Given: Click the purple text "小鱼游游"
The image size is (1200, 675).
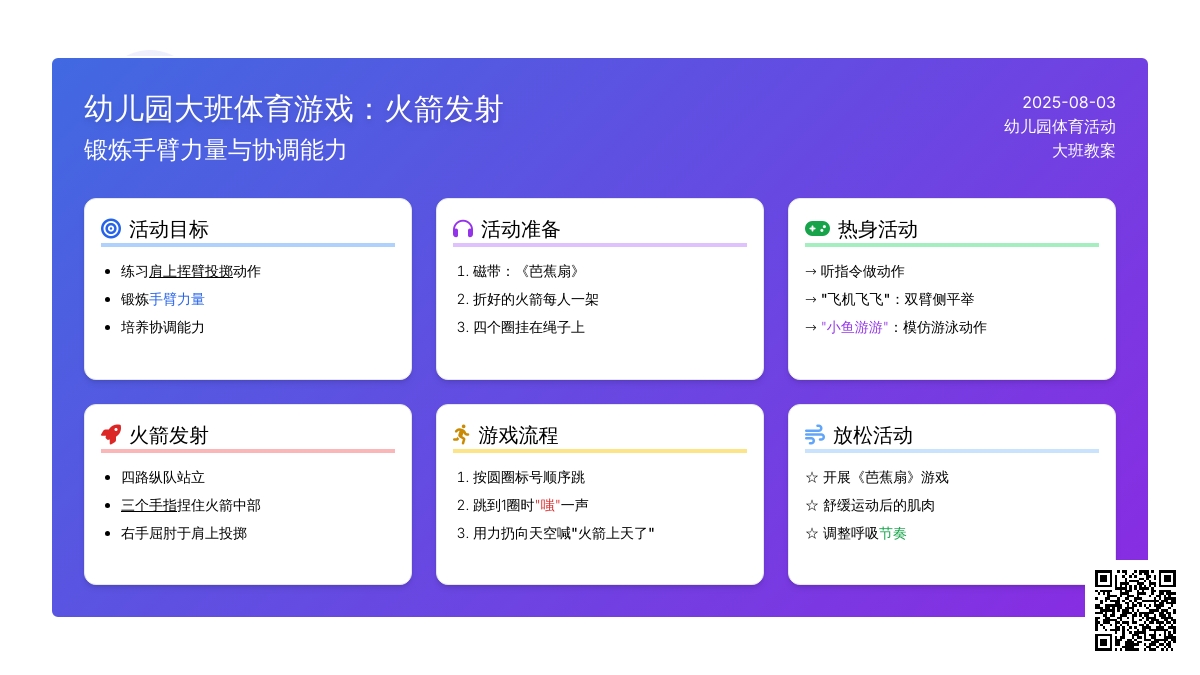Looking at the screenshot, I should tap(855, 327).
